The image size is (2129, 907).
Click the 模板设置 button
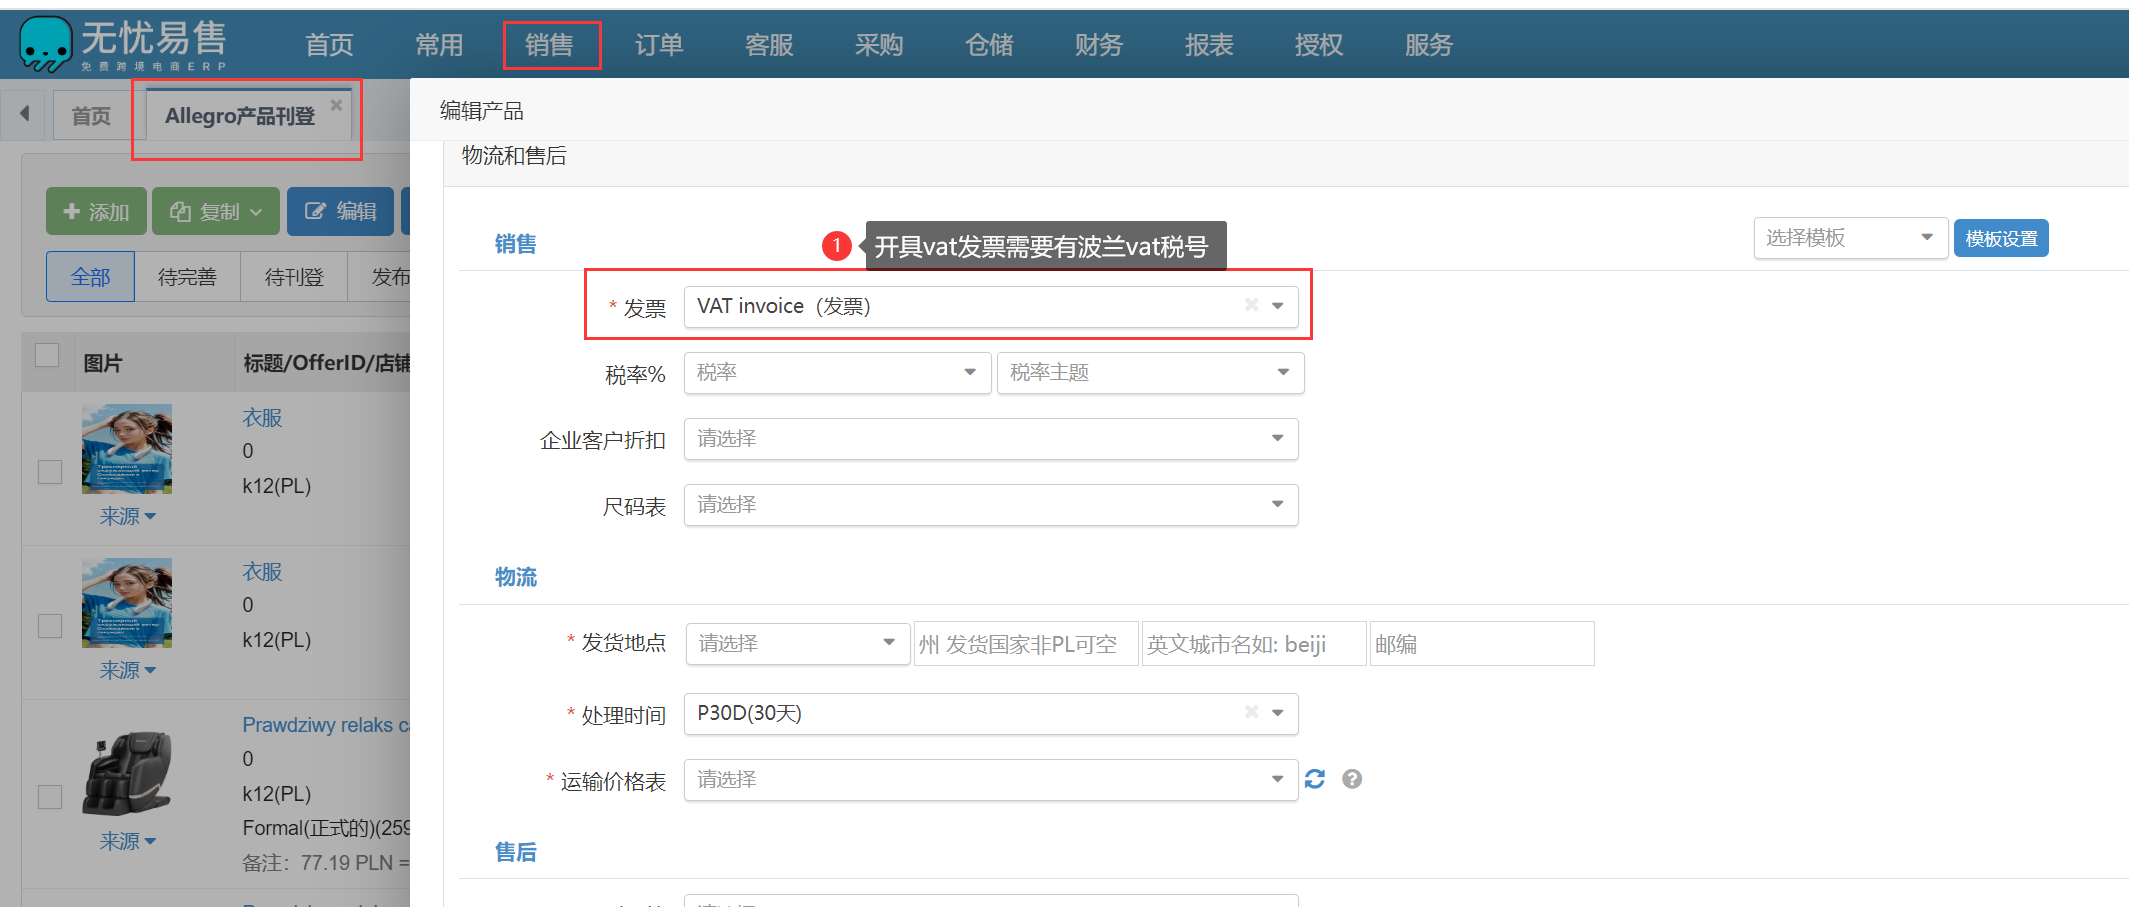tap(2001, 239)
